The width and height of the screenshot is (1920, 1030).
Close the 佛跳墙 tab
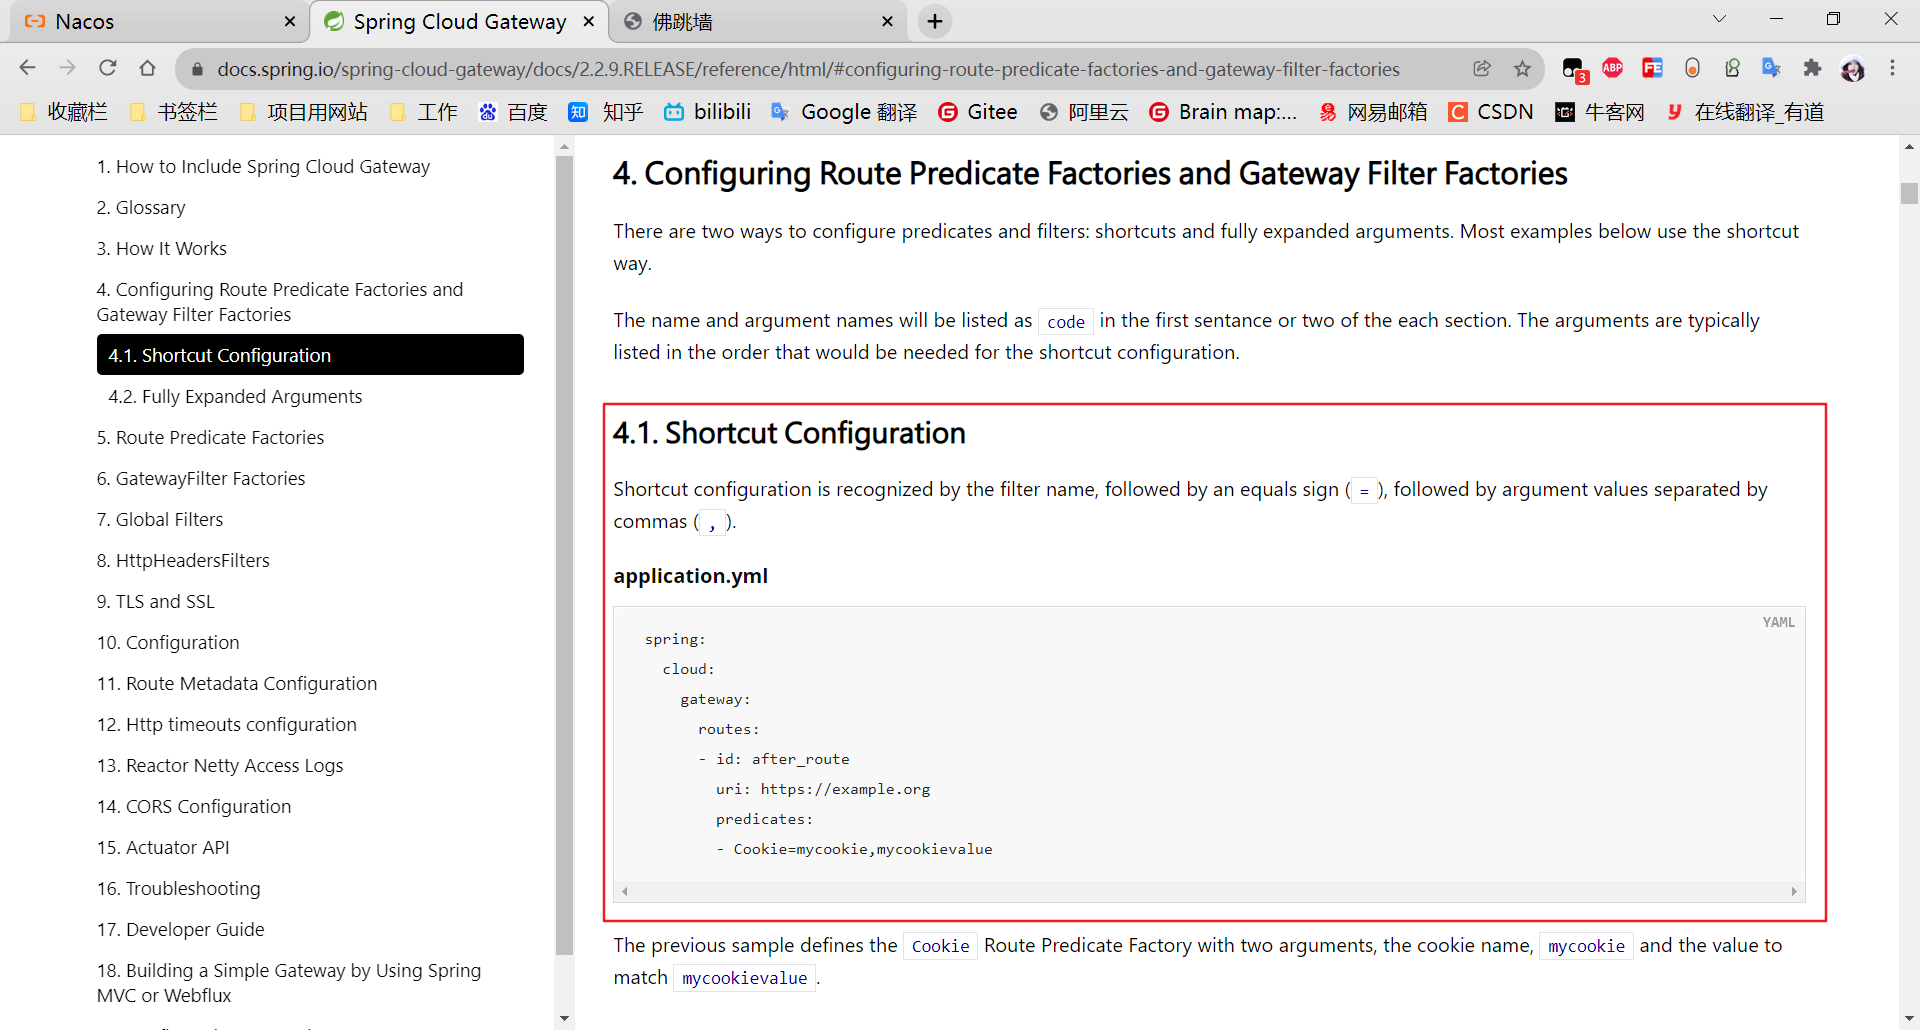(887, 21)
